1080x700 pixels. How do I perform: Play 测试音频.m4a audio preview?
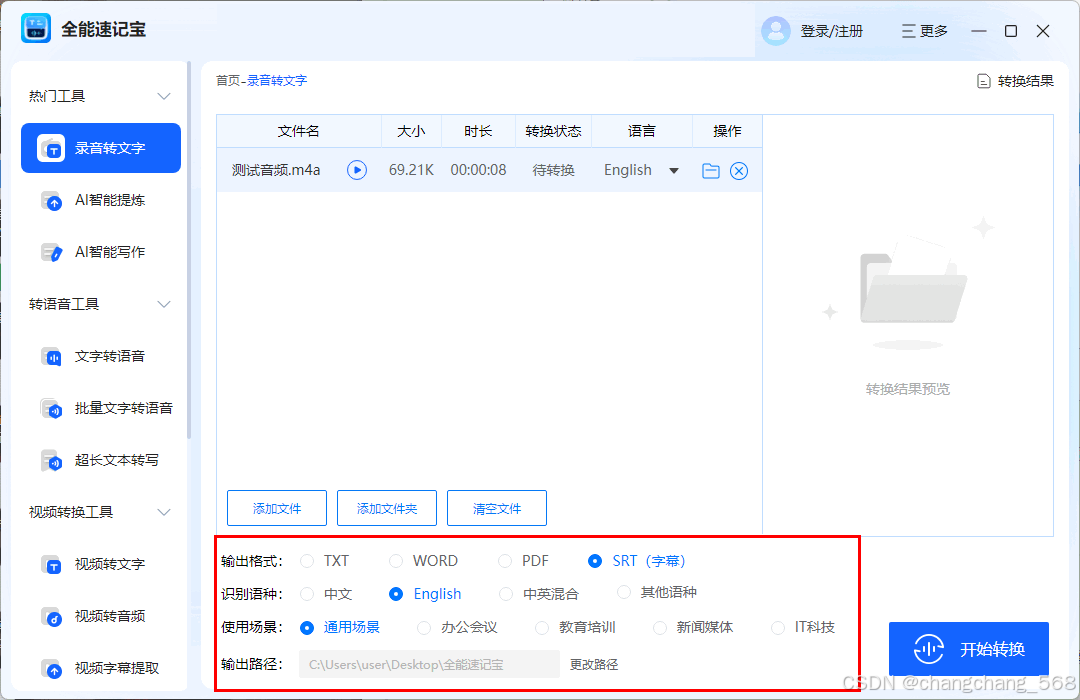[x=357, y=170]
